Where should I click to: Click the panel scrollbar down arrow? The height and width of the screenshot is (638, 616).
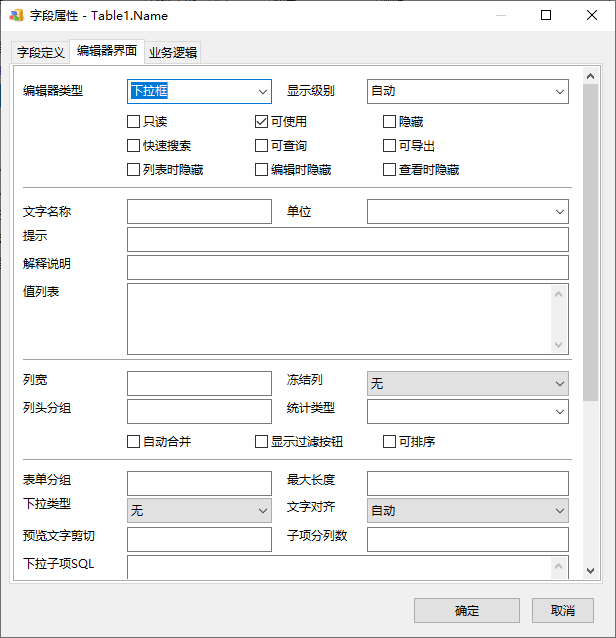[x=590, y=571]
